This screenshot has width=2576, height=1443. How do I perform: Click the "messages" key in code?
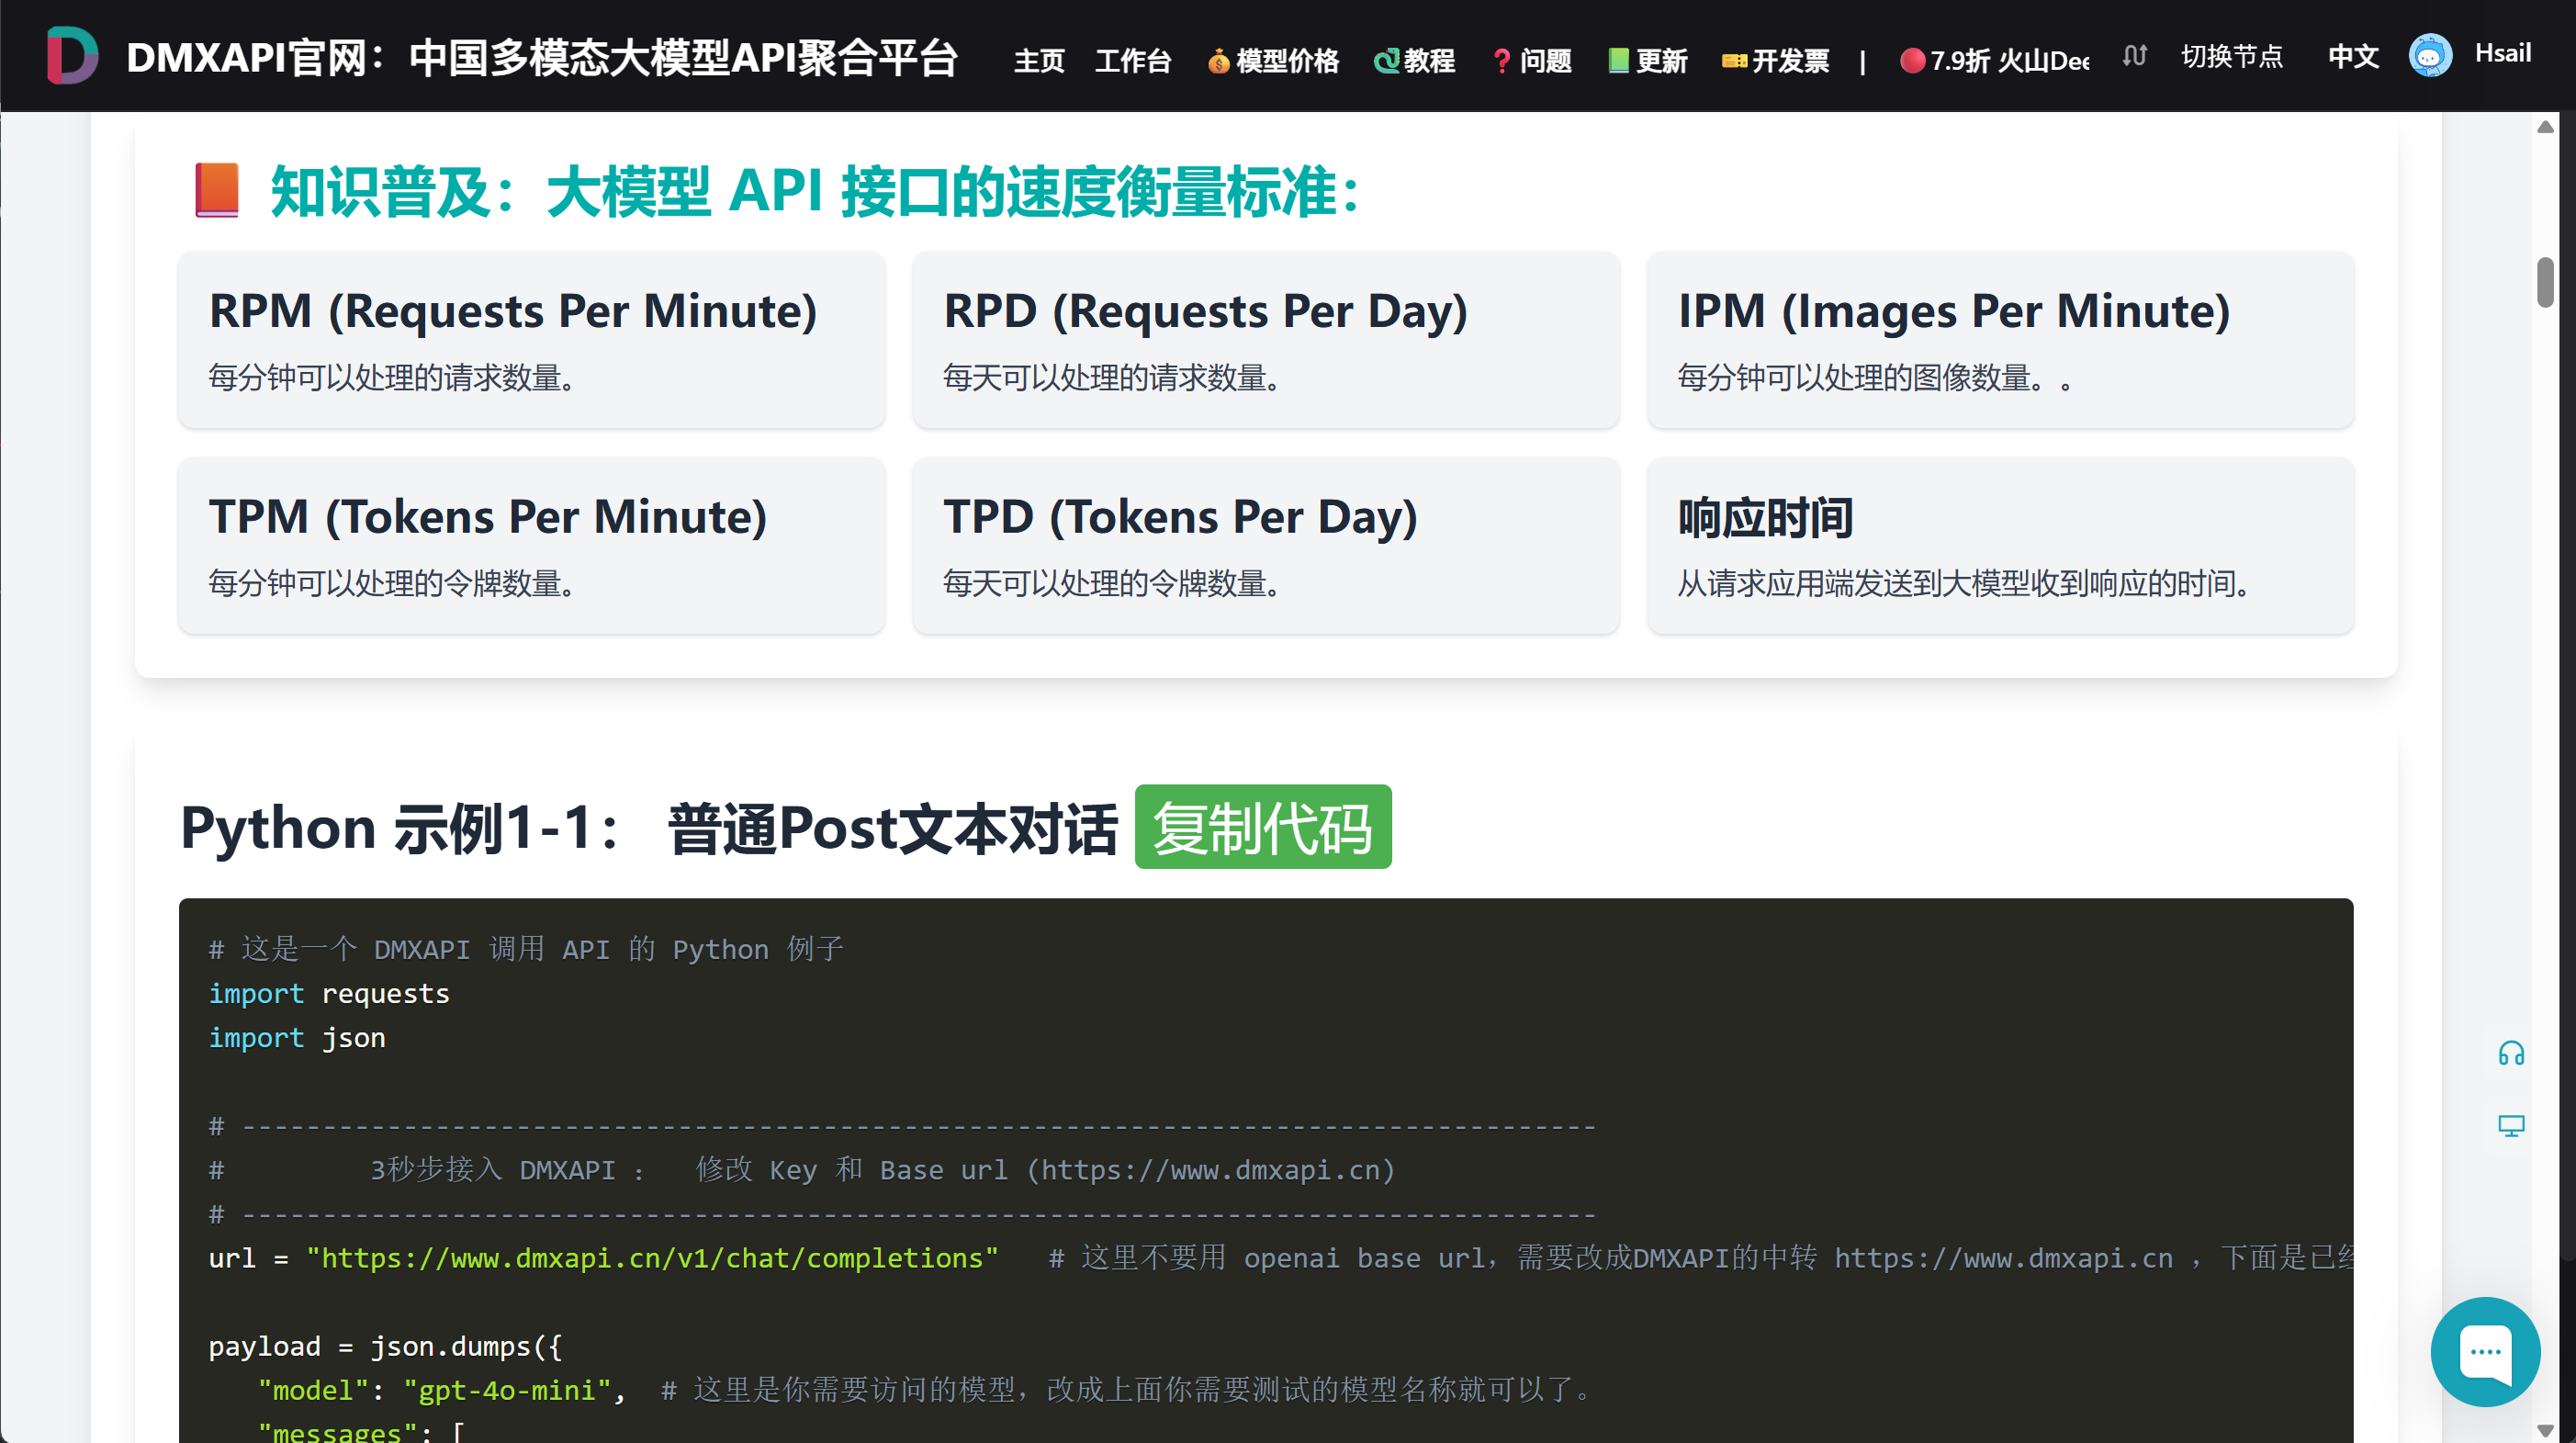(x=337, y=1432)
